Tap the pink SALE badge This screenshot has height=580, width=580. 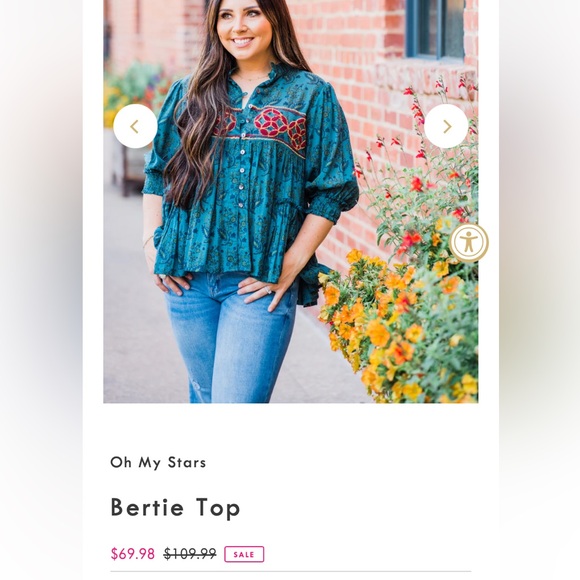pyautogui.click(x=244, y=554)
